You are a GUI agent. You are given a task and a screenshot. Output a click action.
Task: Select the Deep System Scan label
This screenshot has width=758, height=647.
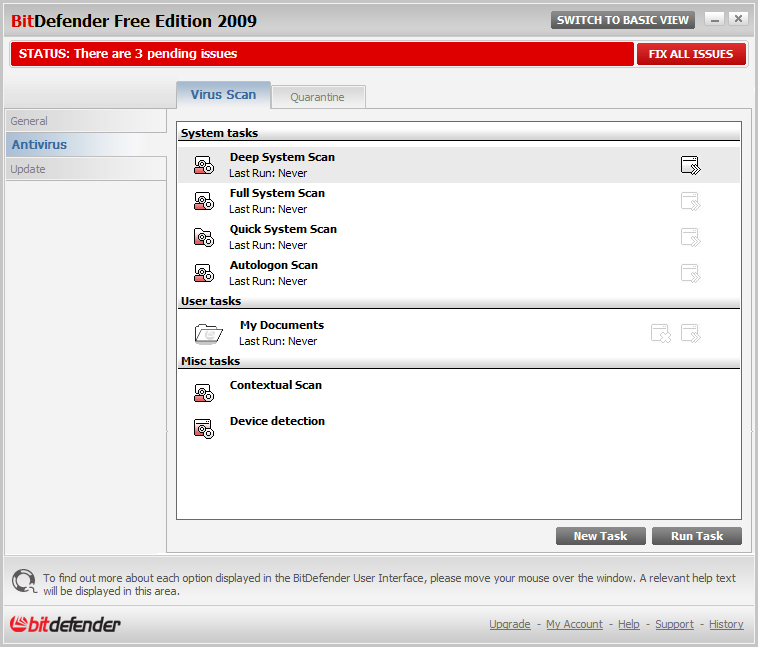(282, 157)
